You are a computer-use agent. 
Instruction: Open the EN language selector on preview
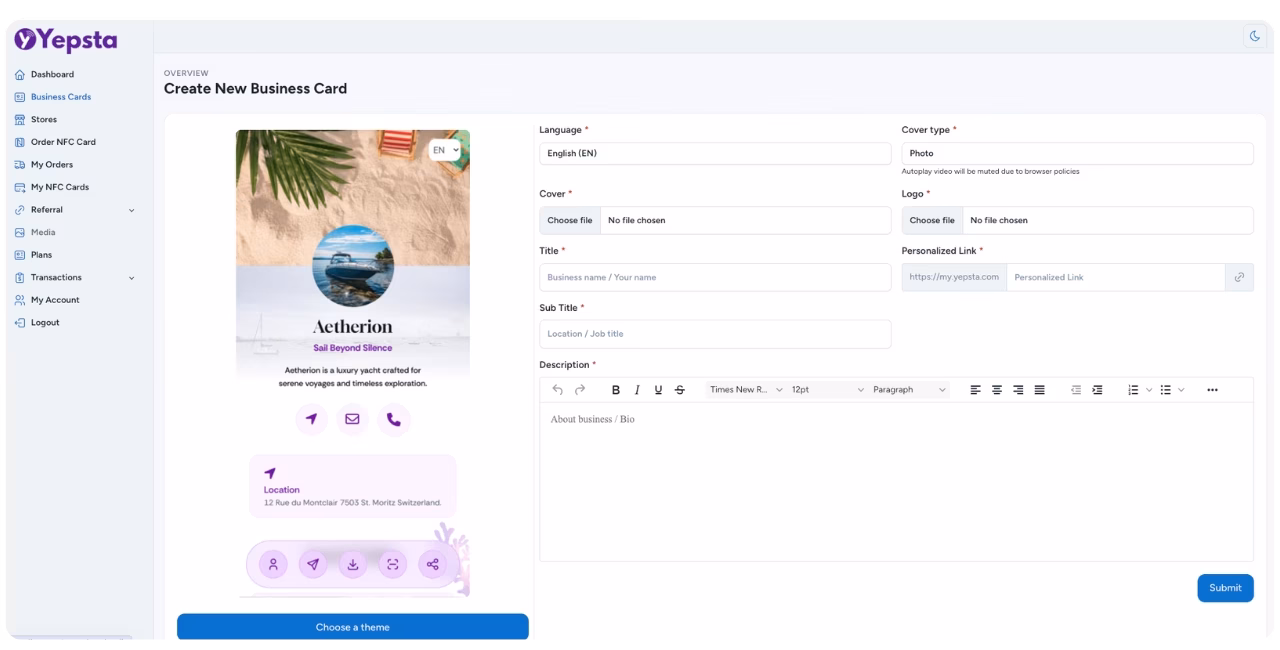445,150
